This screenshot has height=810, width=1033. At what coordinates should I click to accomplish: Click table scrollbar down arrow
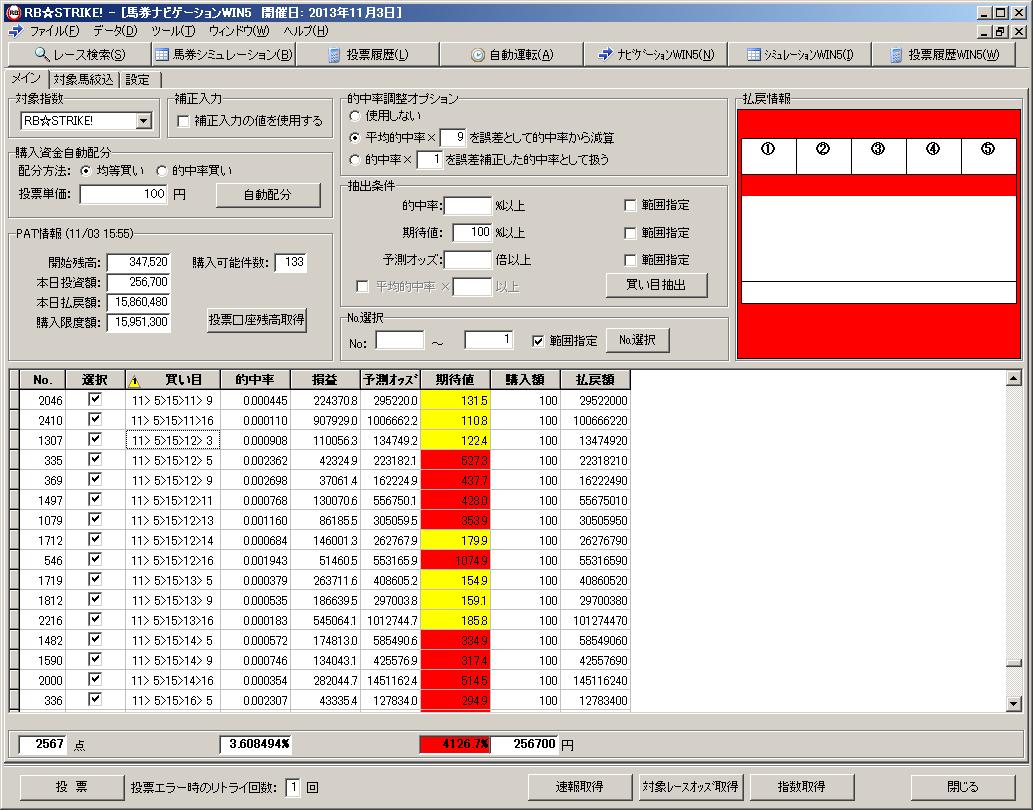[x=1014, y=704]
